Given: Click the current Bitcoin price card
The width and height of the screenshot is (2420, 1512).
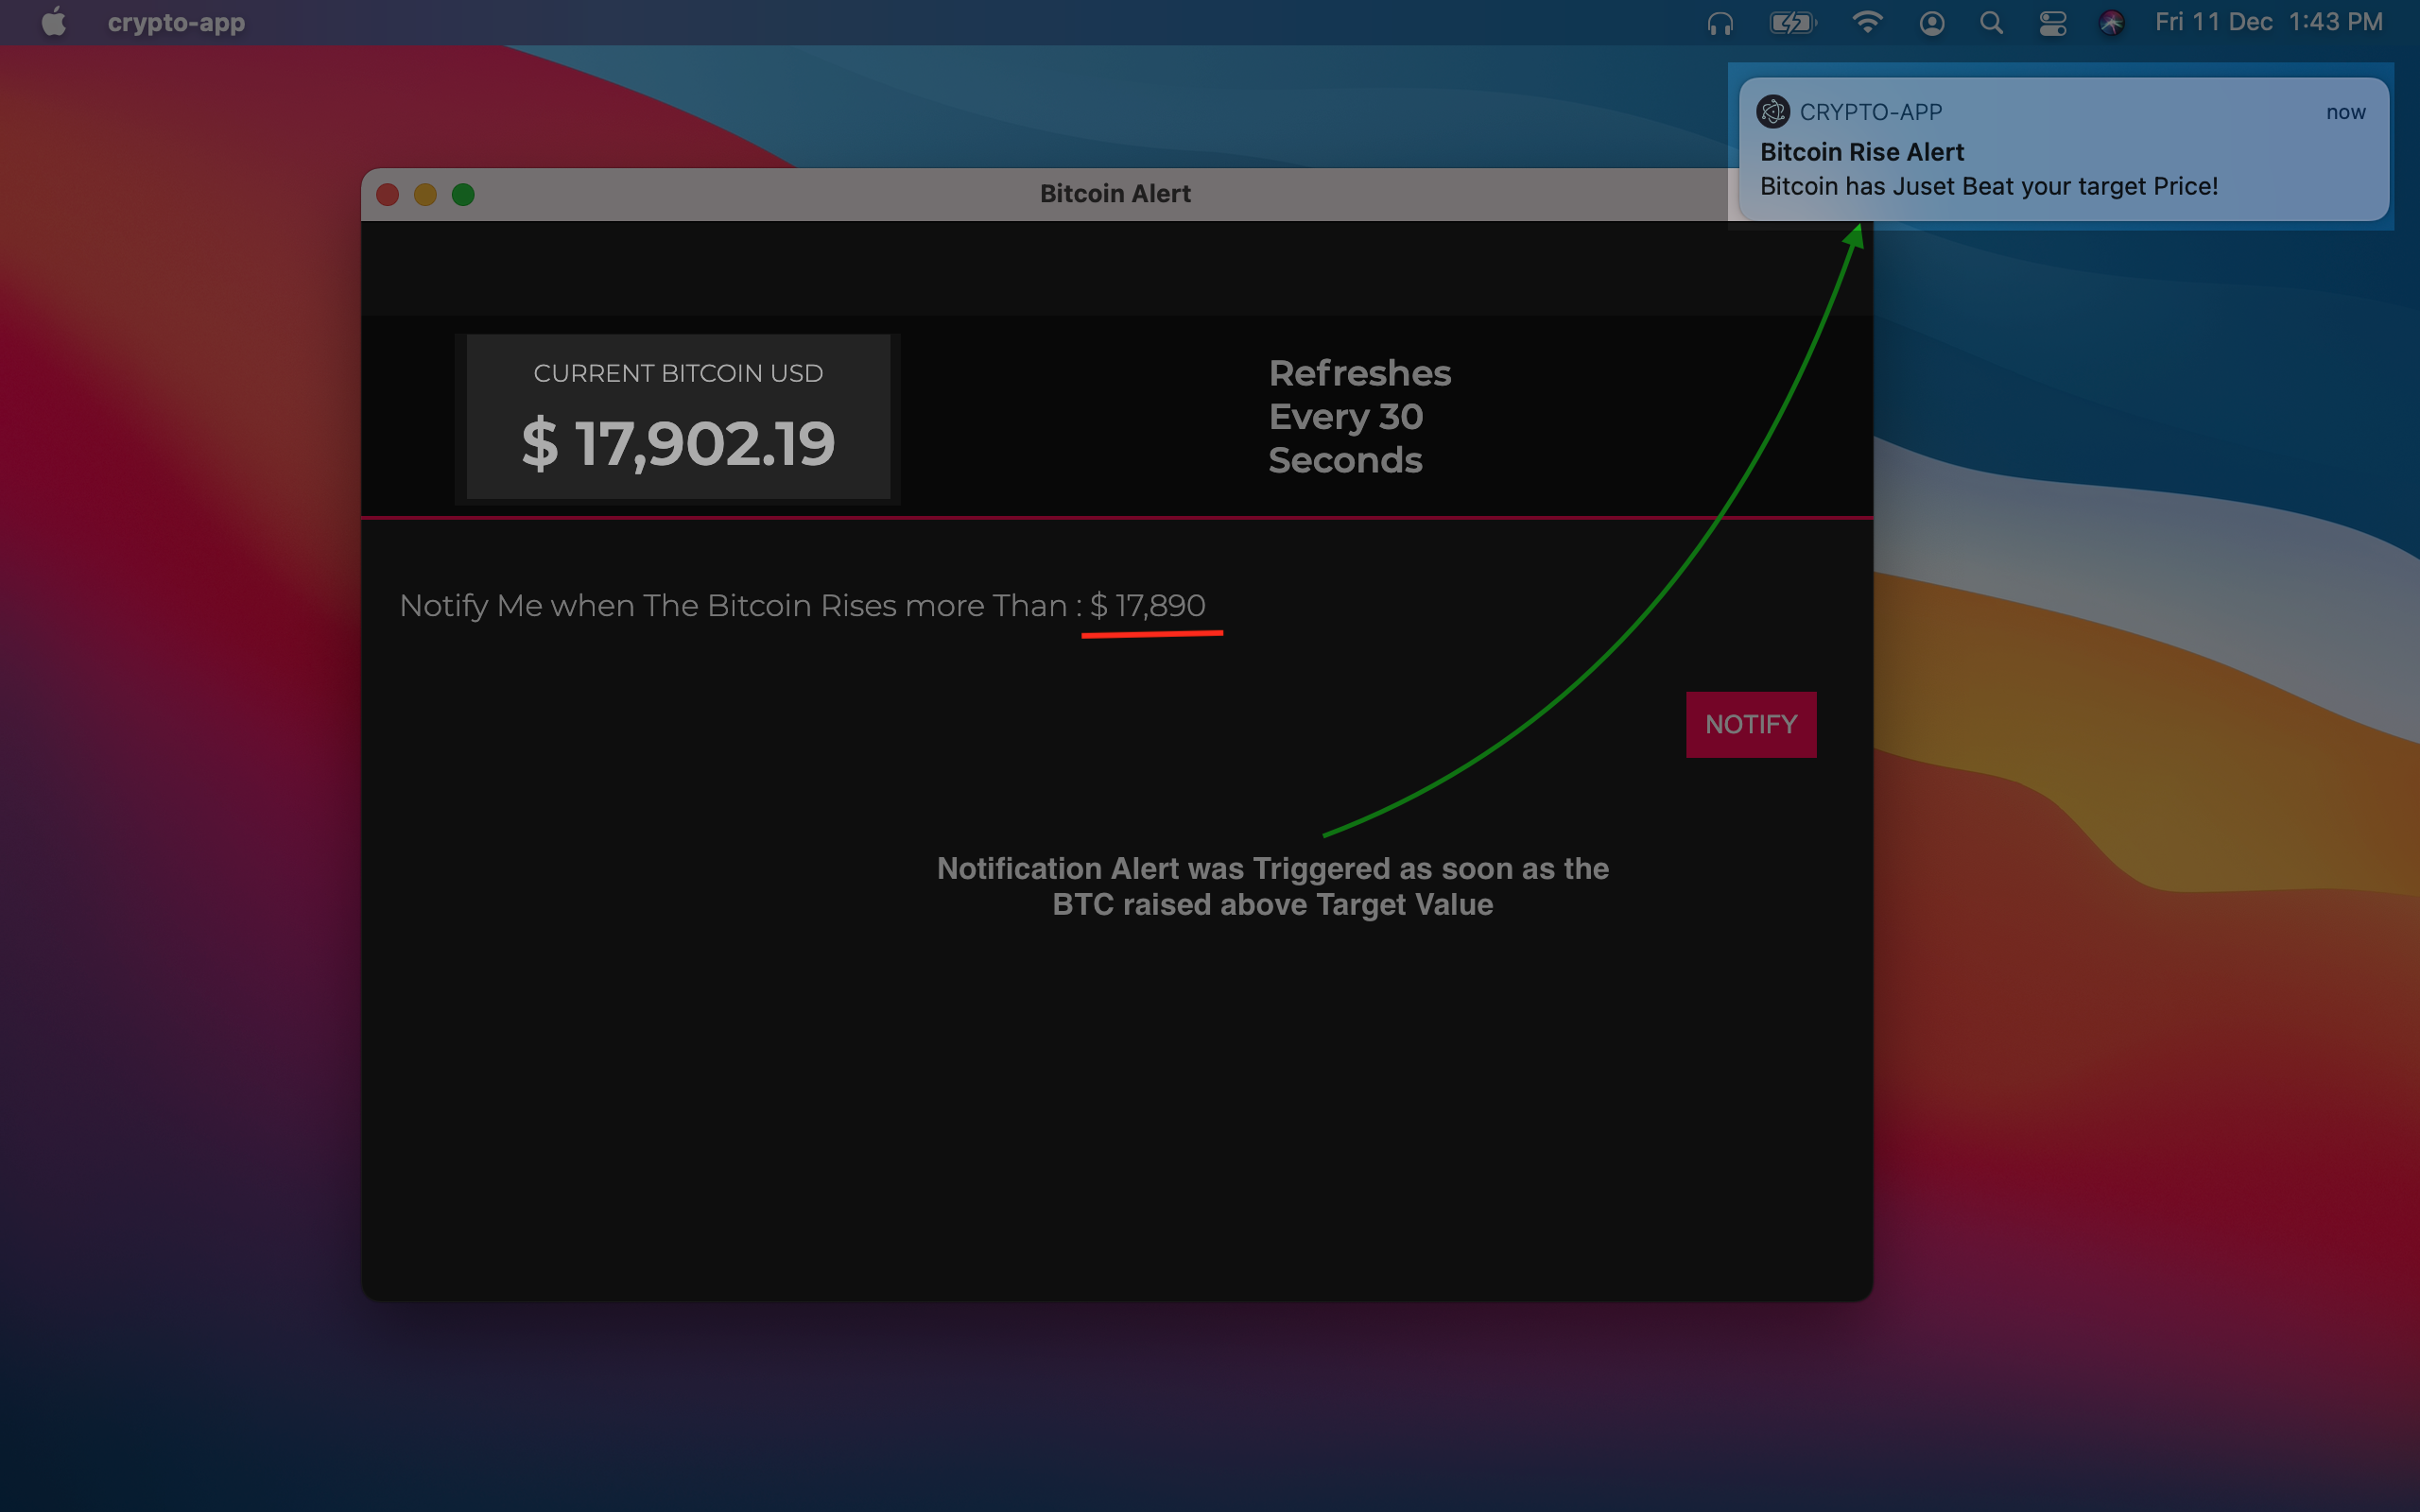Looking at the screenshot, I should pos(678,417).
